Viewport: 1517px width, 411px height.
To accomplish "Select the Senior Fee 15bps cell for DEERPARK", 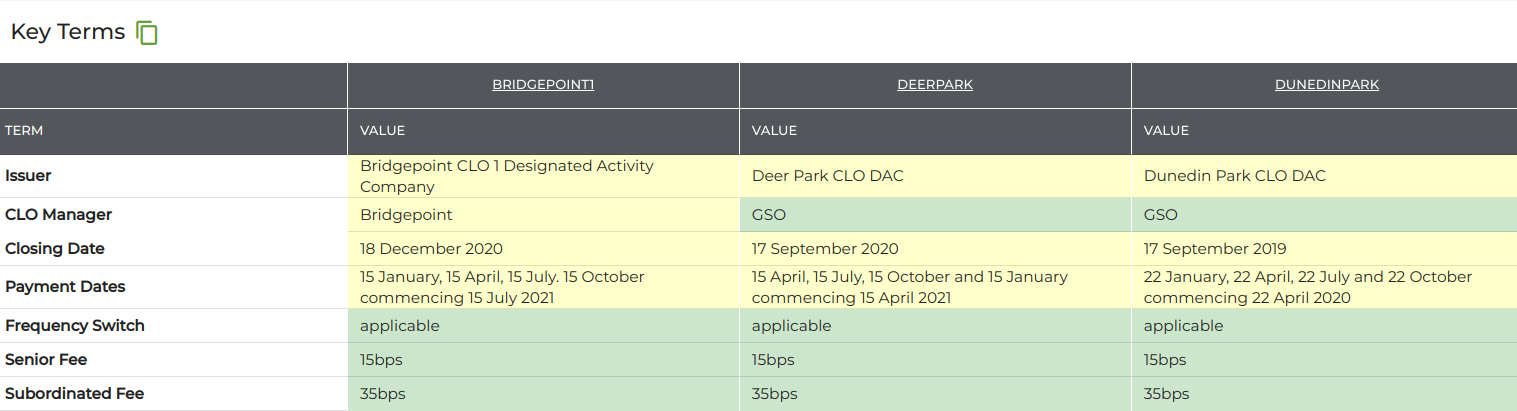I will click(x=936, y=360).
